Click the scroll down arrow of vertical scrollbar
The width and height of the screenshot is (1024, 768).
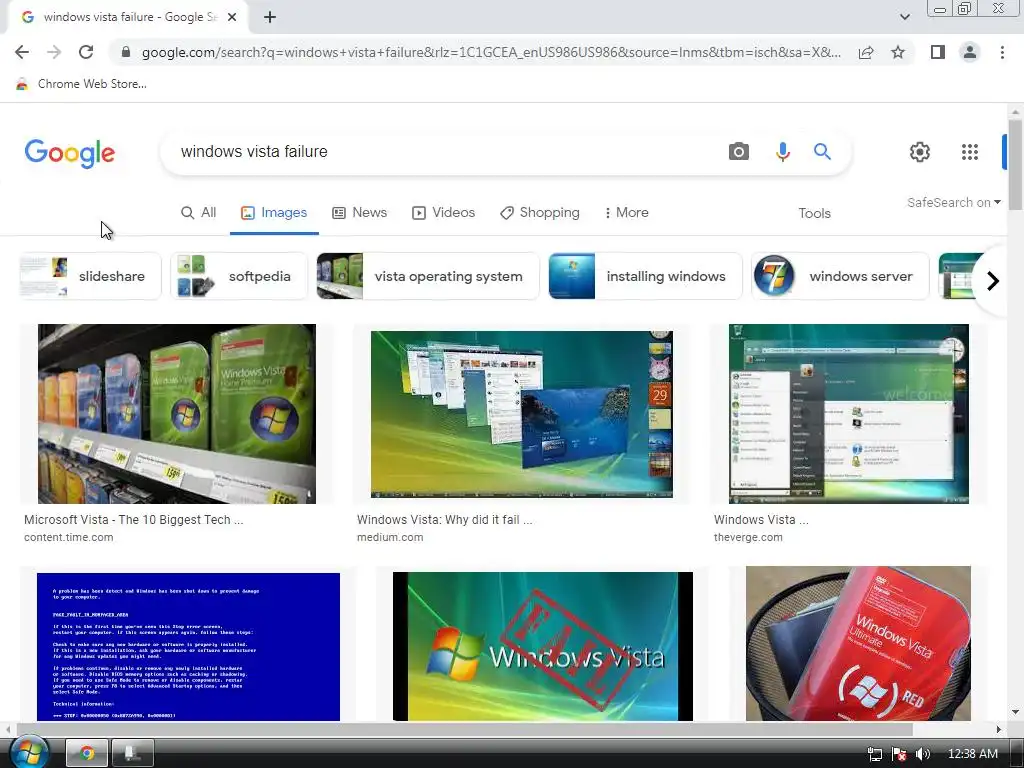(1015, 712)
